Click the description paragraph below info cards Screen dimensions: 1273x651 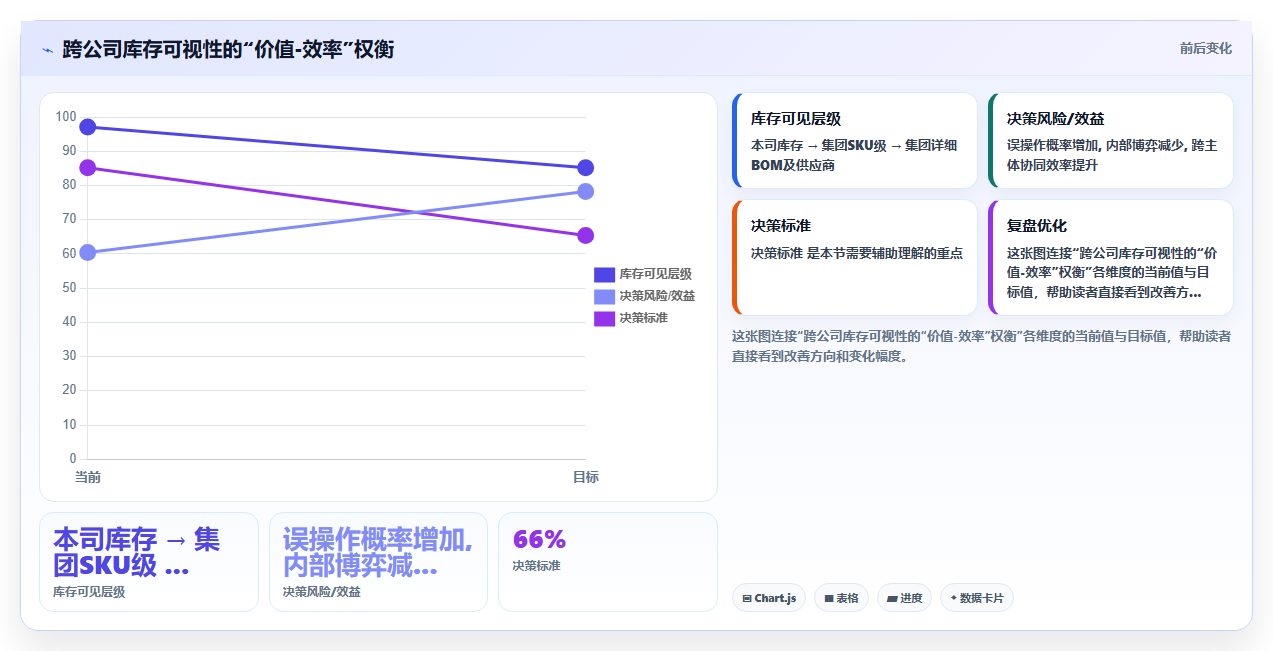(981, 346)
